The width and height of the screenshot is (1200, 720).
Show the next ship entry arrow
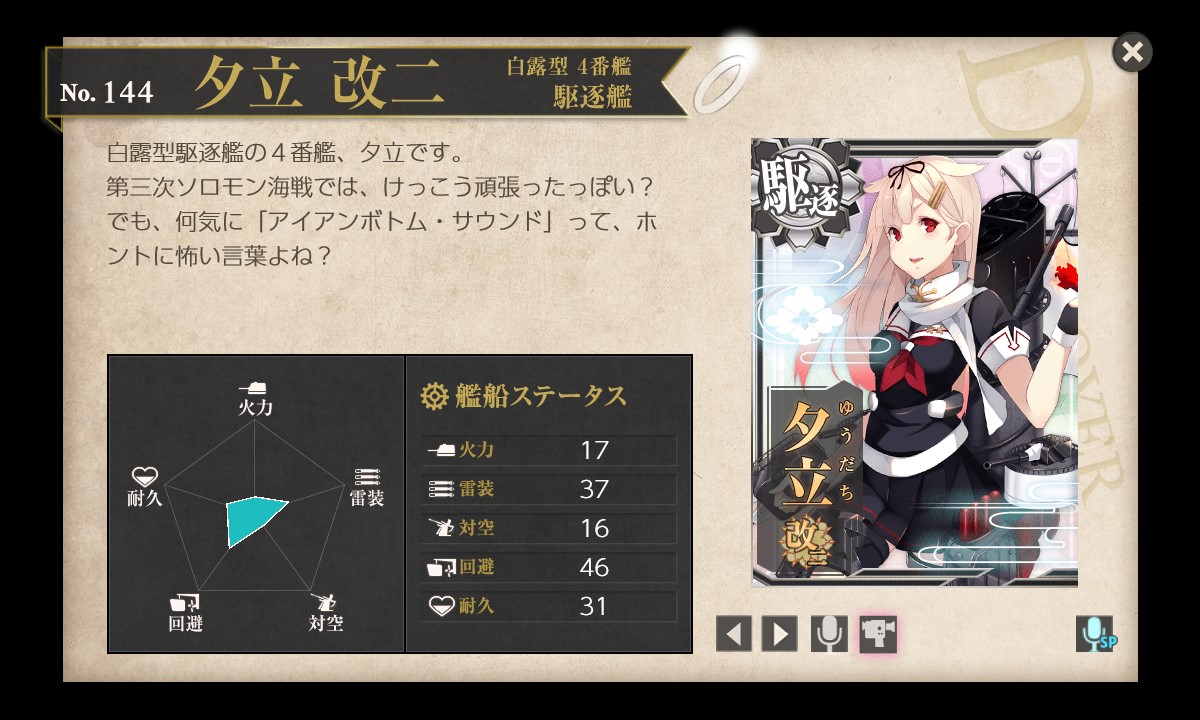[779, 634]
